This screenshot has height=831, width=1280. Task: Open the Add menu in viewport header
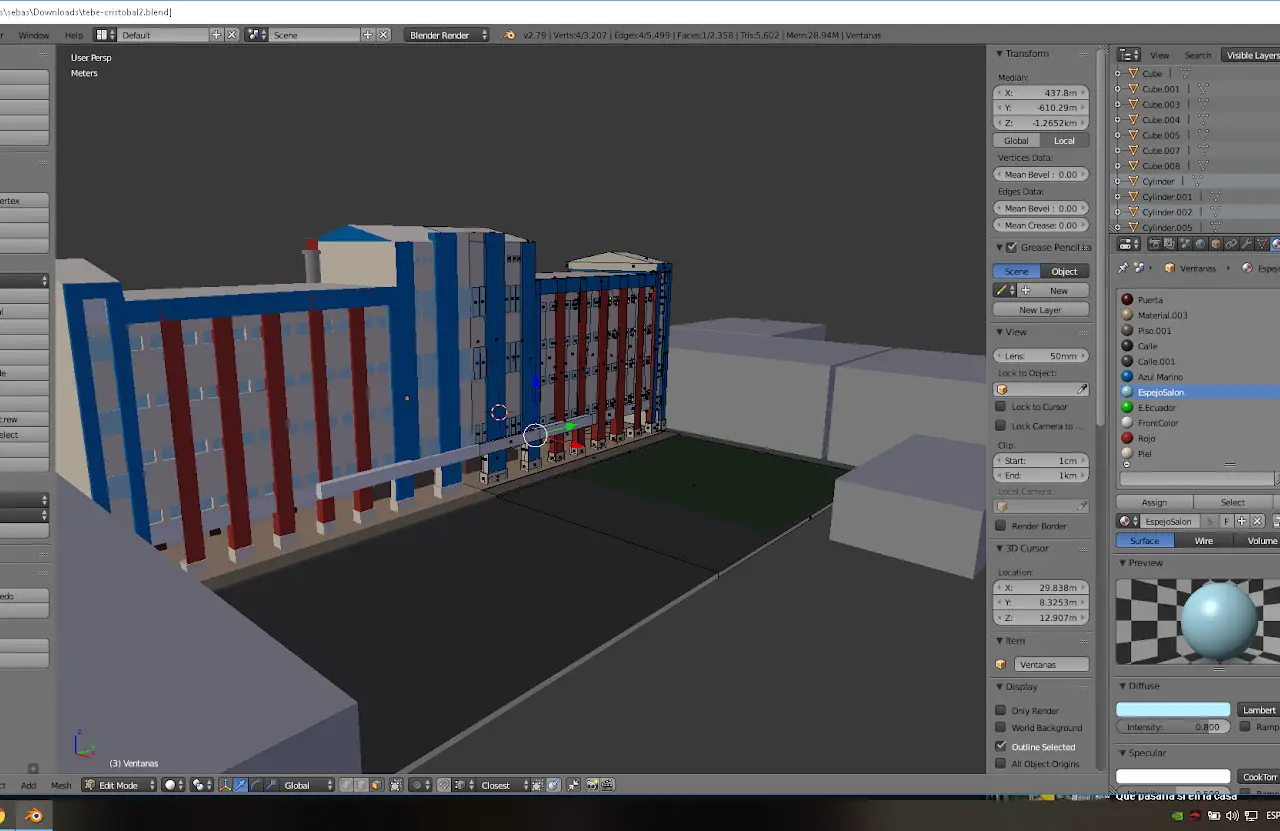point(28,785)
